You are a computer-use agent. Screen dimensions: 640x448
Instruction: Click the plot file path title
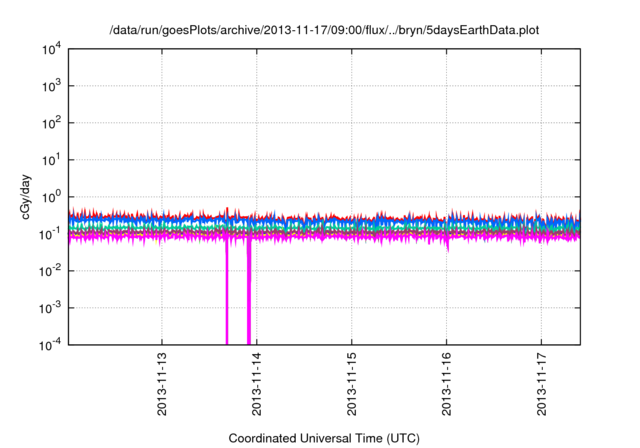[324, 30]
